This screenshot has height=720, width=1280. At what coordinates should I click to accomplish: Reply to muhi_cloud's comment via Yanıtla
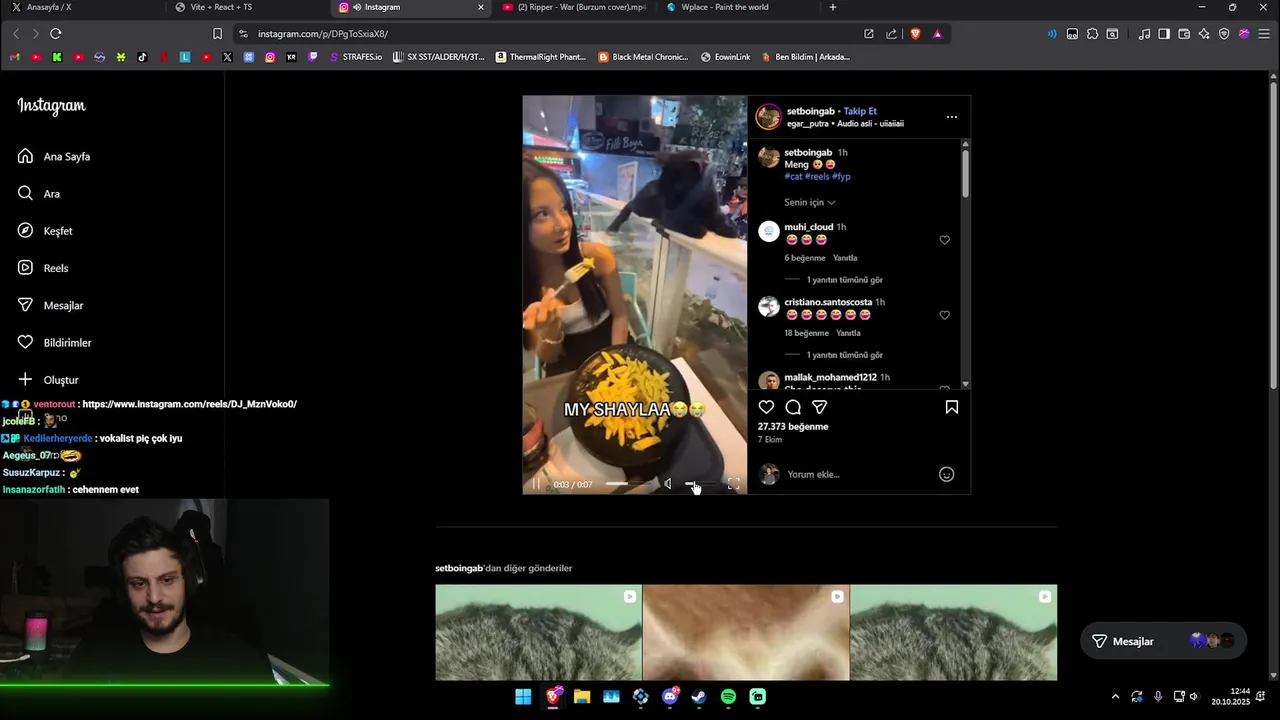pos(845,258)
